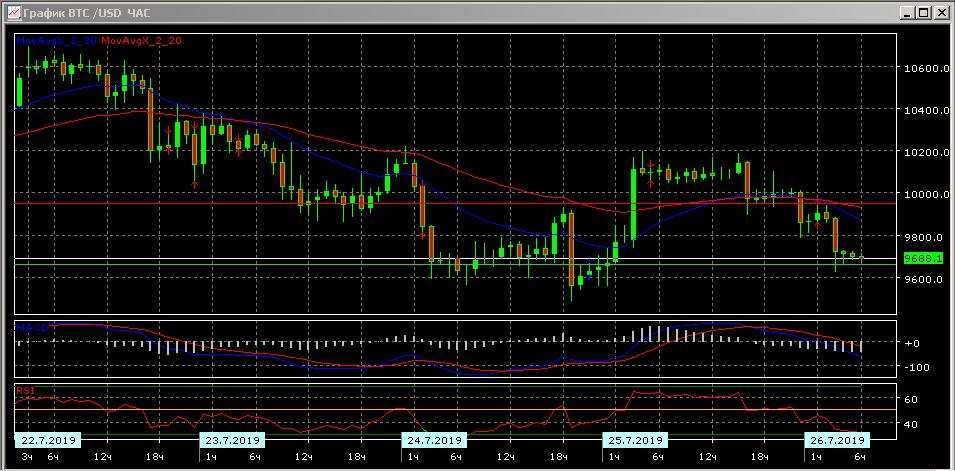Maximize the BTC/USD chart window
The height and width of the screenshot is (471, 955).
[x=923, y=13]
